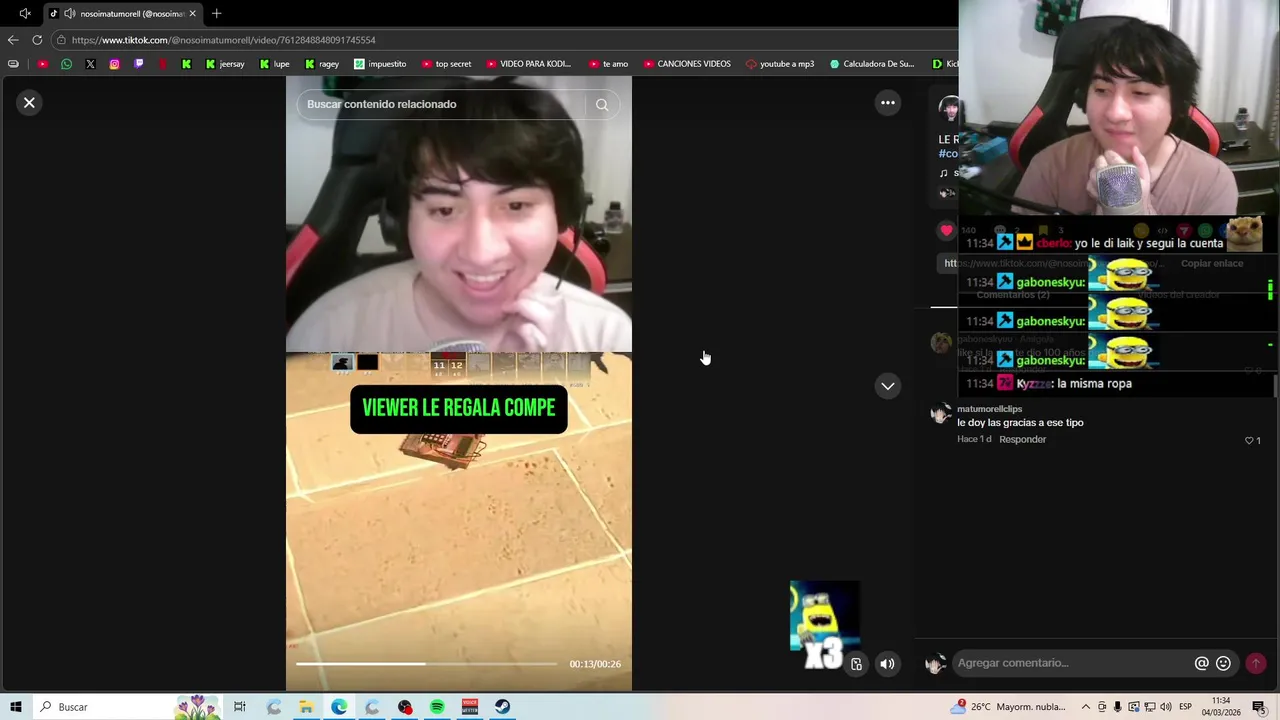Like the matumorellclips comment heart
This screenshot has height=720, width=1280.
pyautogui.click(x=1249, y=440)
